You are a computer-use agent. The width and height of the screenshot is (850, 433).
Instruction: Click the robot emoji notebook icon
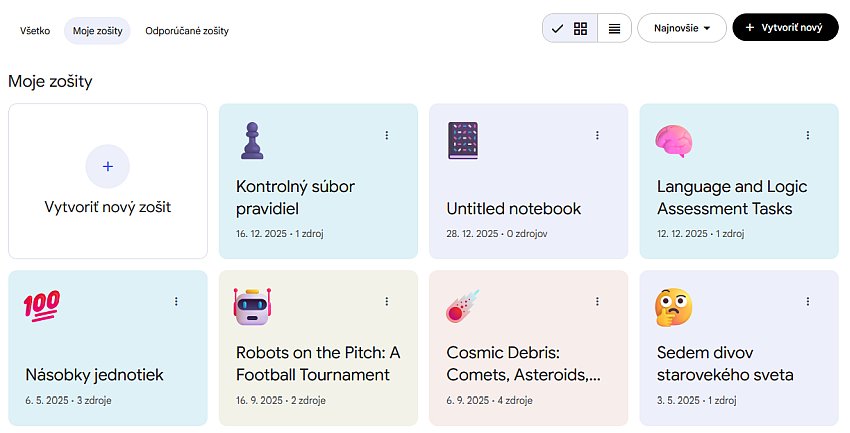[251, 307]
